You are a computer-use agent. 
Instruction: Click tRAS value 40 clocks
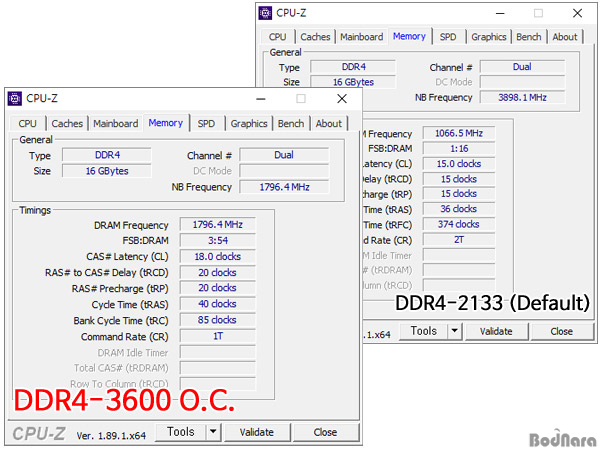click(217, 304)
